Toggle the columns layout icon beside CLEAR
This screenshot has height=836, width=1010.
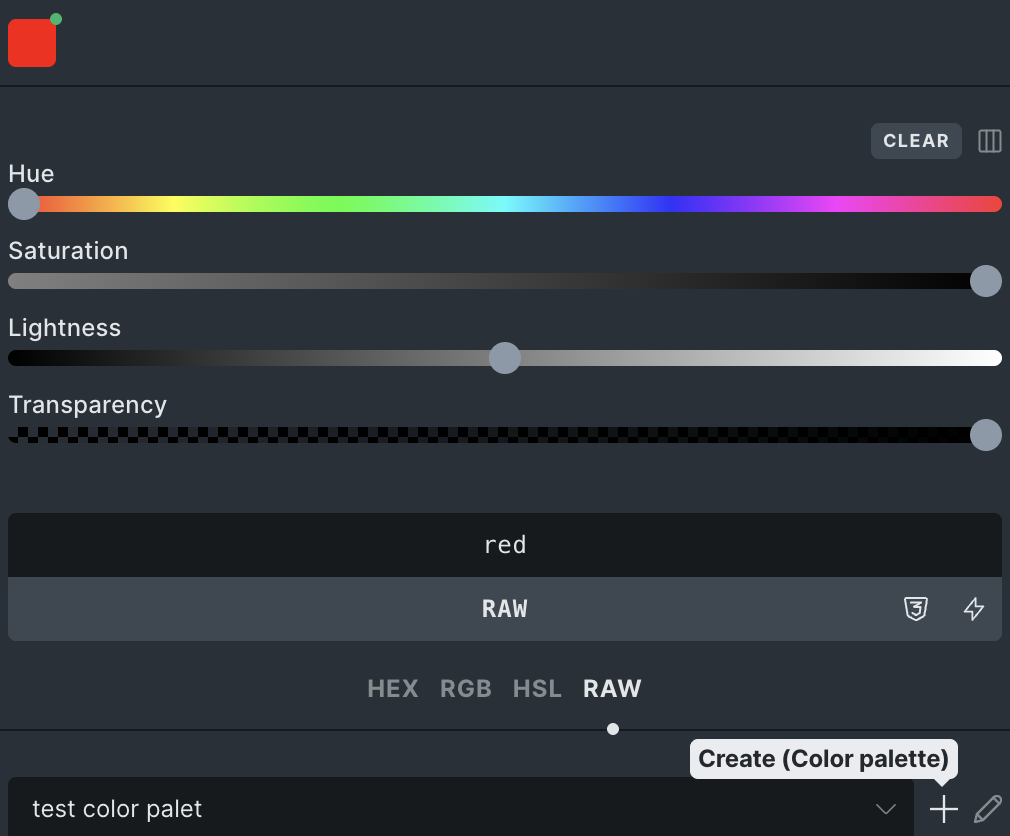click(x=989, y=141)
